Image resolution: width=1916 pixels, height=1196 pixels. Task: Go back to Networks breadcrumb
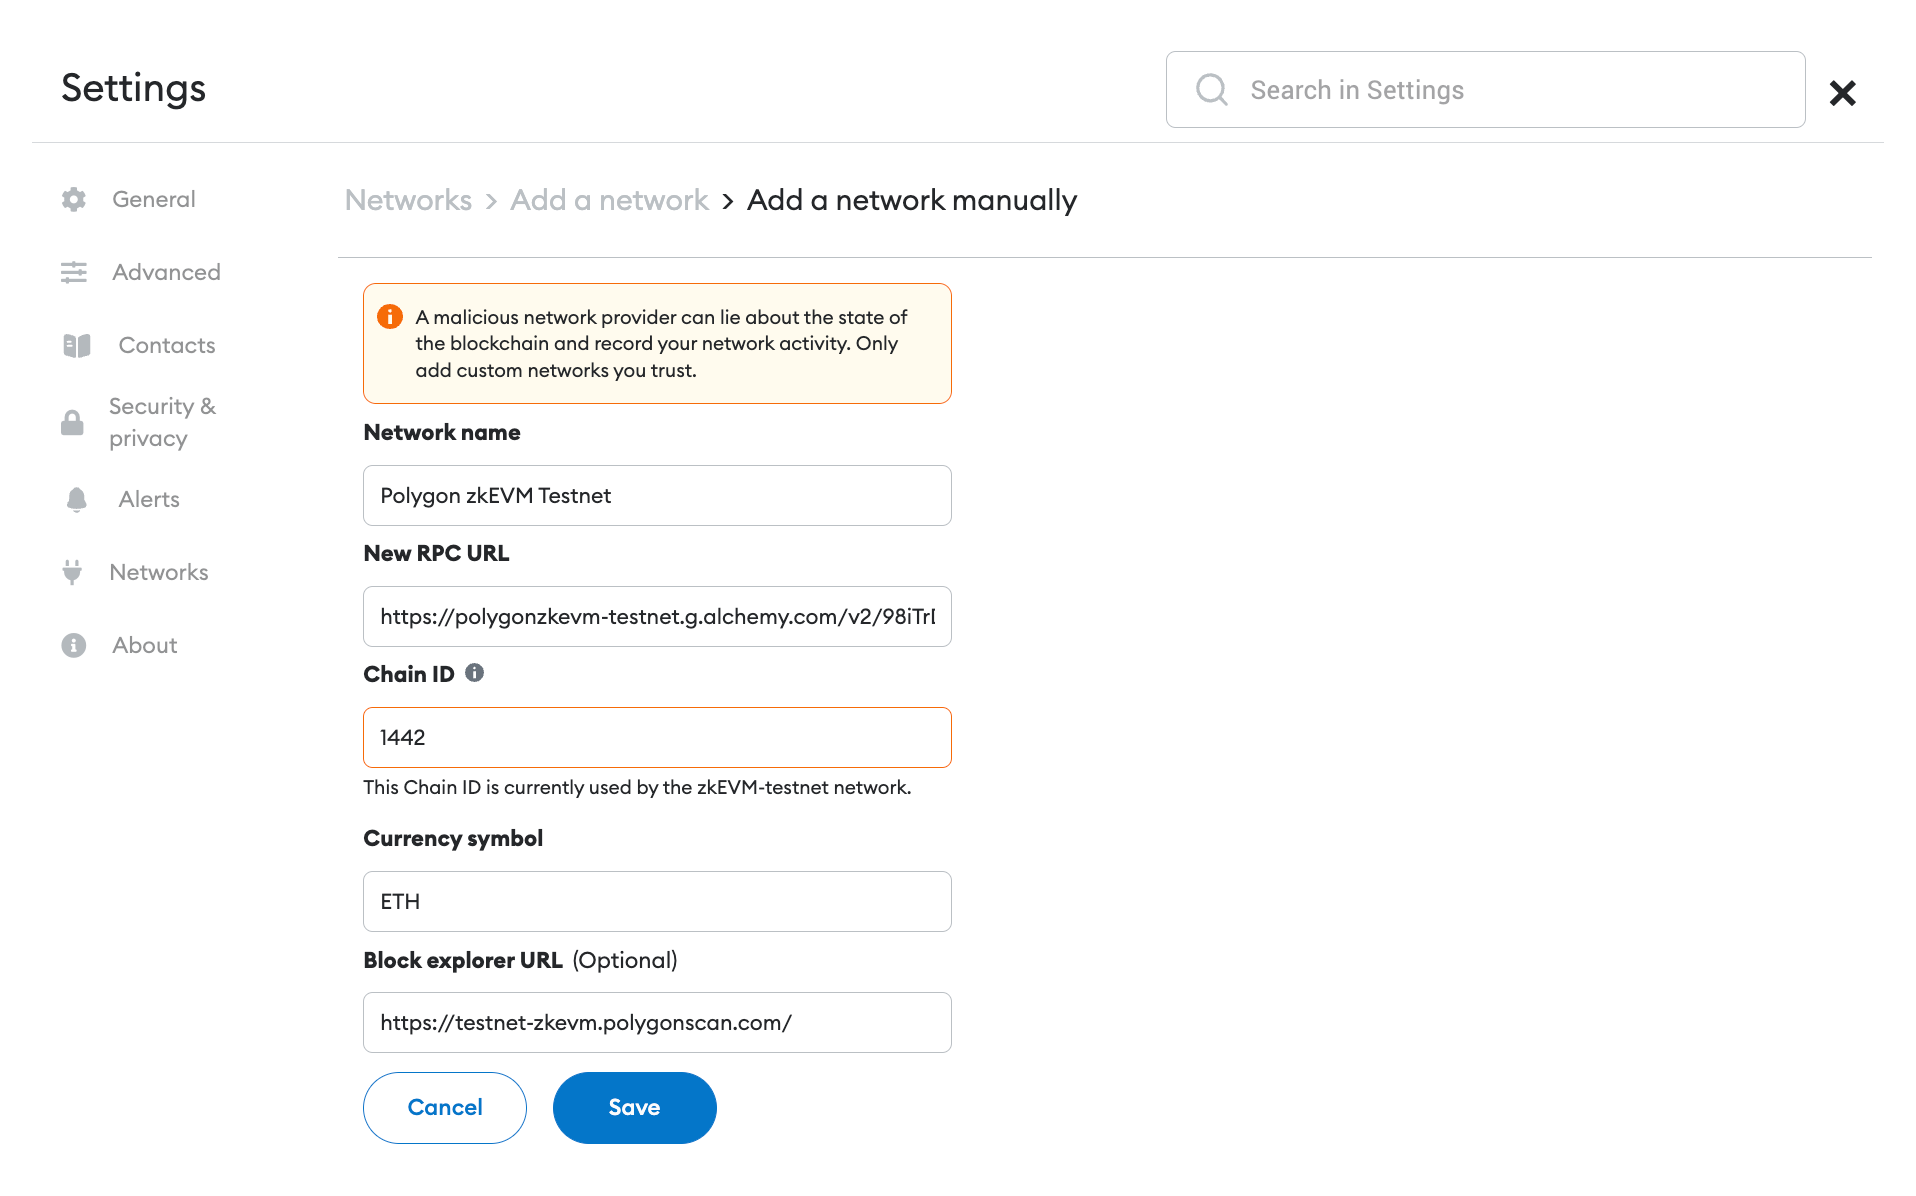coord(408,200)
